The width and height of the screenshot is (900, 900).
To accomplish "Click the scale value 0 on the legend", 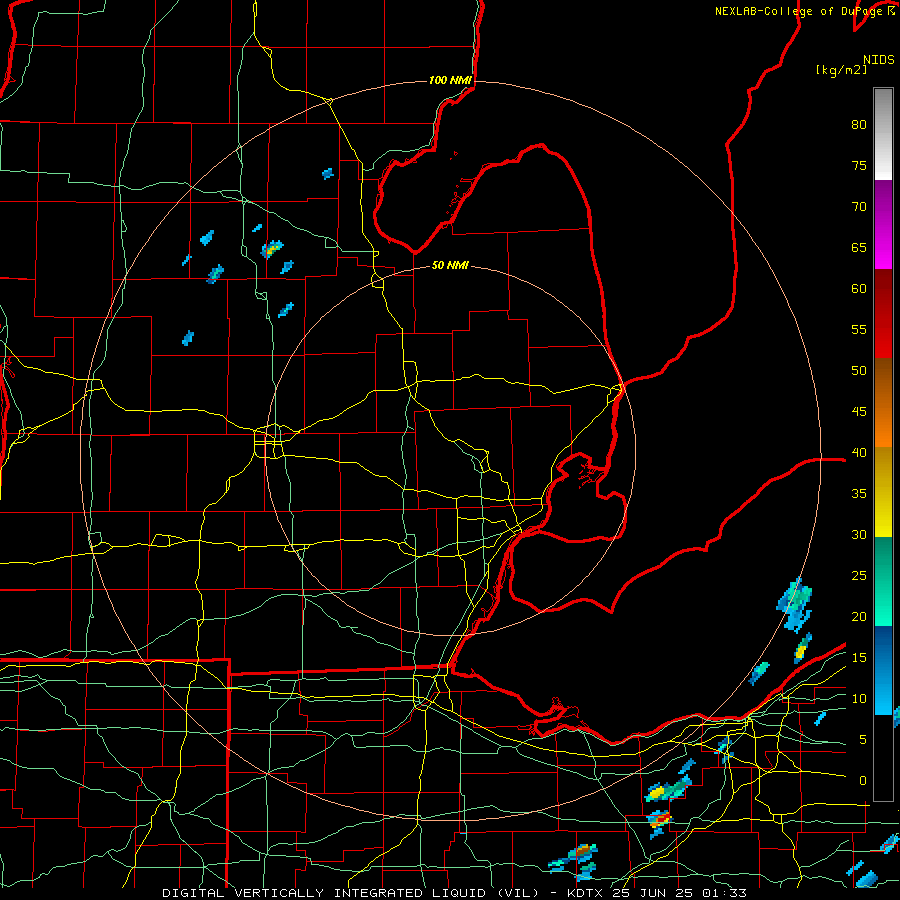I will point(863,781).
